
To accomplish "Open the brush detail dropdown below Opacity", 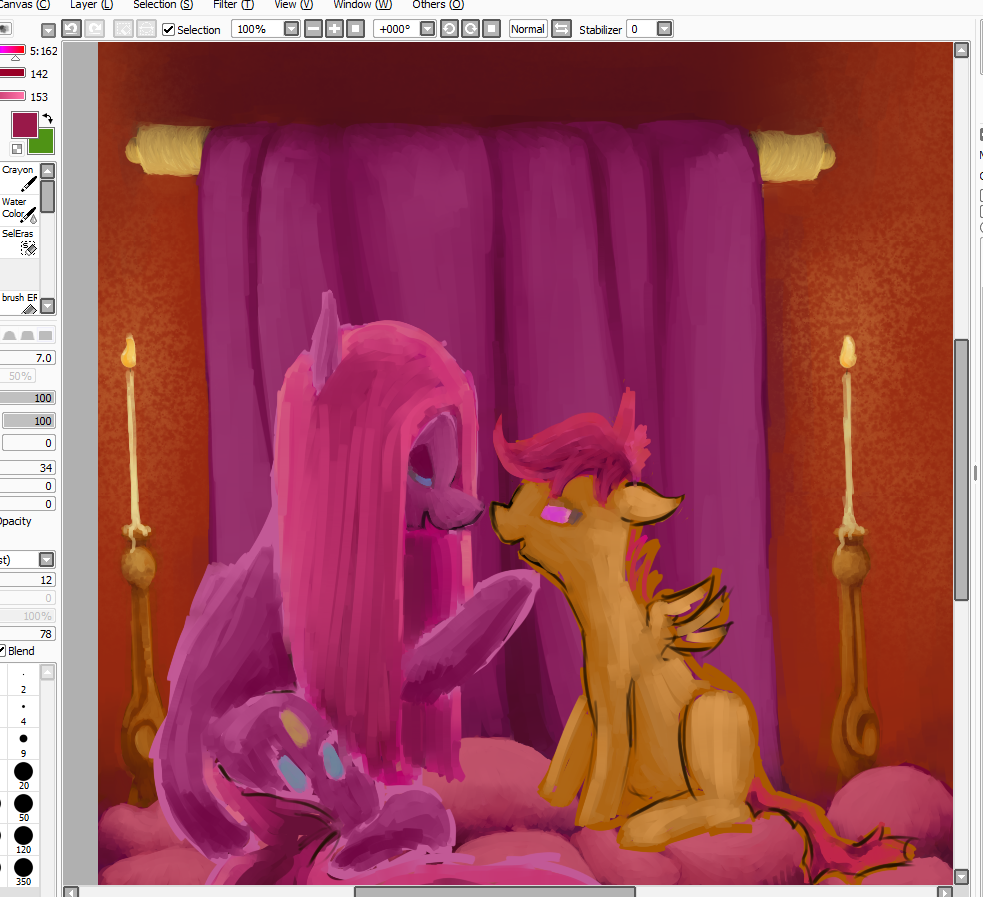I will (47, 559).
